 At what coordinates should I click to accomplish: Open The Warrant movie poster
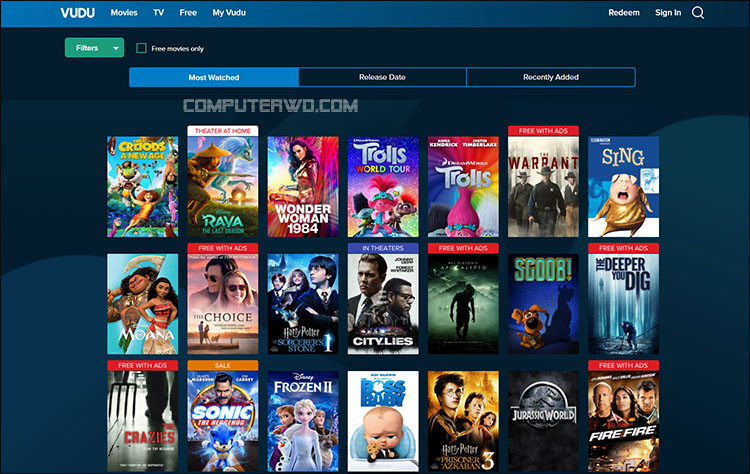[543, 187]
